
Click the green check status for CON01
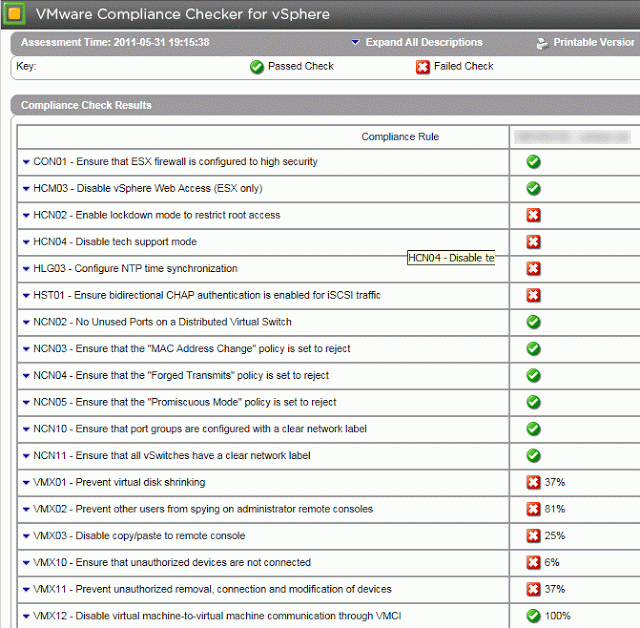pos(533,162)
